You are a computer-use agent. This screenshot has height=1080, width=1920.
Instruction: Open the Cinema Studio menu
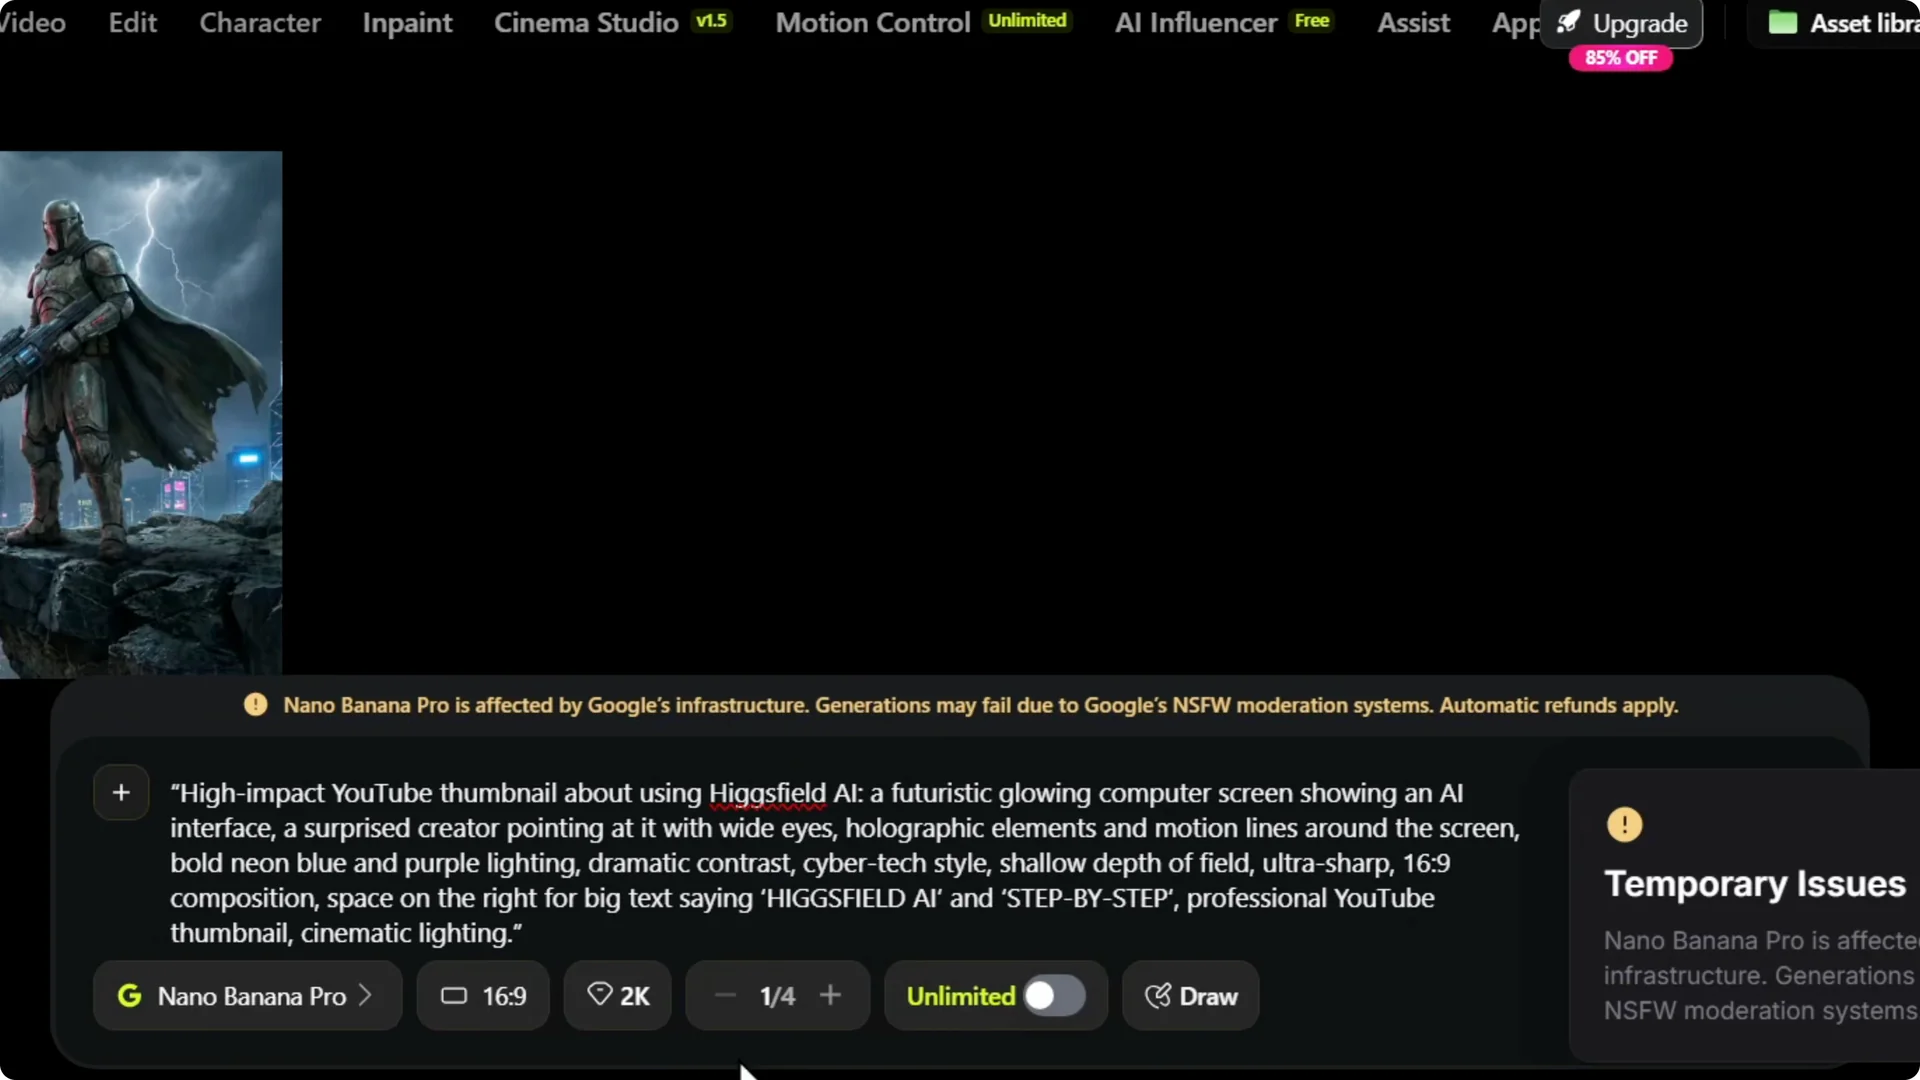pos(586,22)
